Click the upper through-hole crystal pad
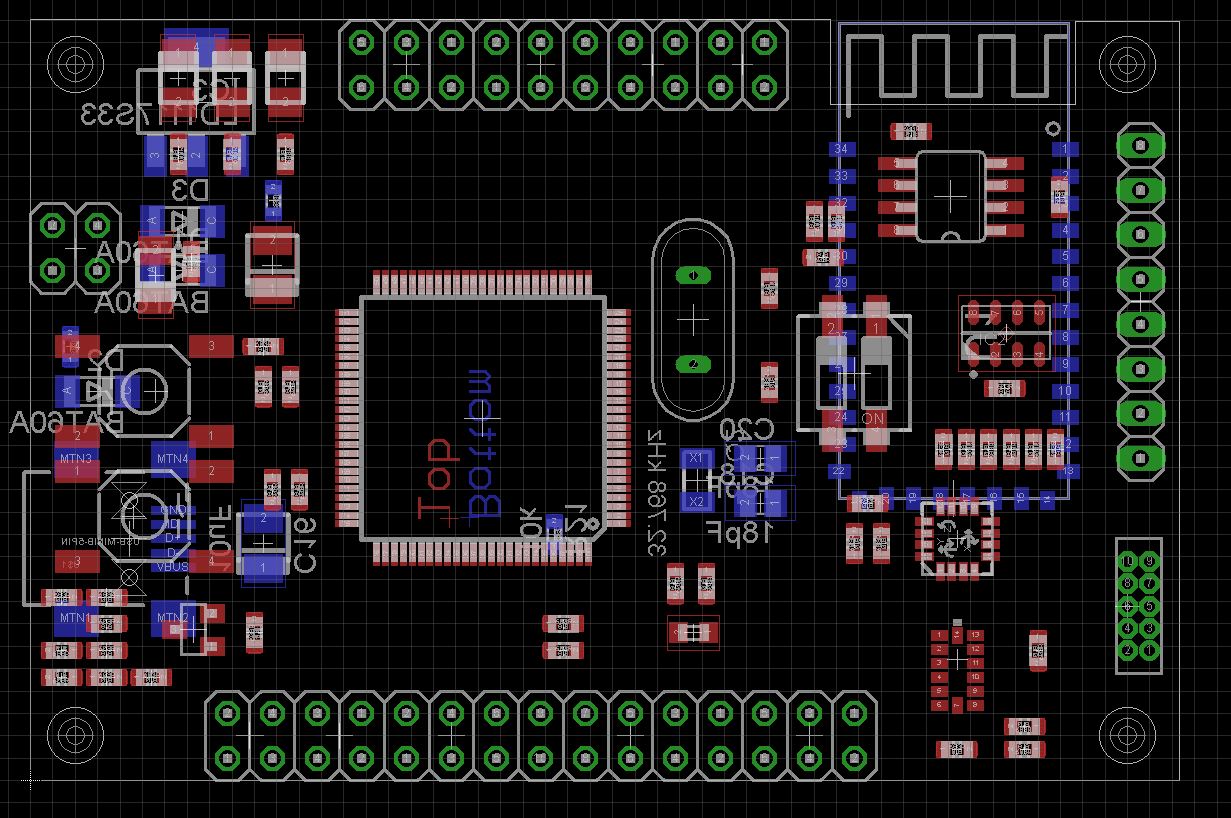 [x=692, y=274]
